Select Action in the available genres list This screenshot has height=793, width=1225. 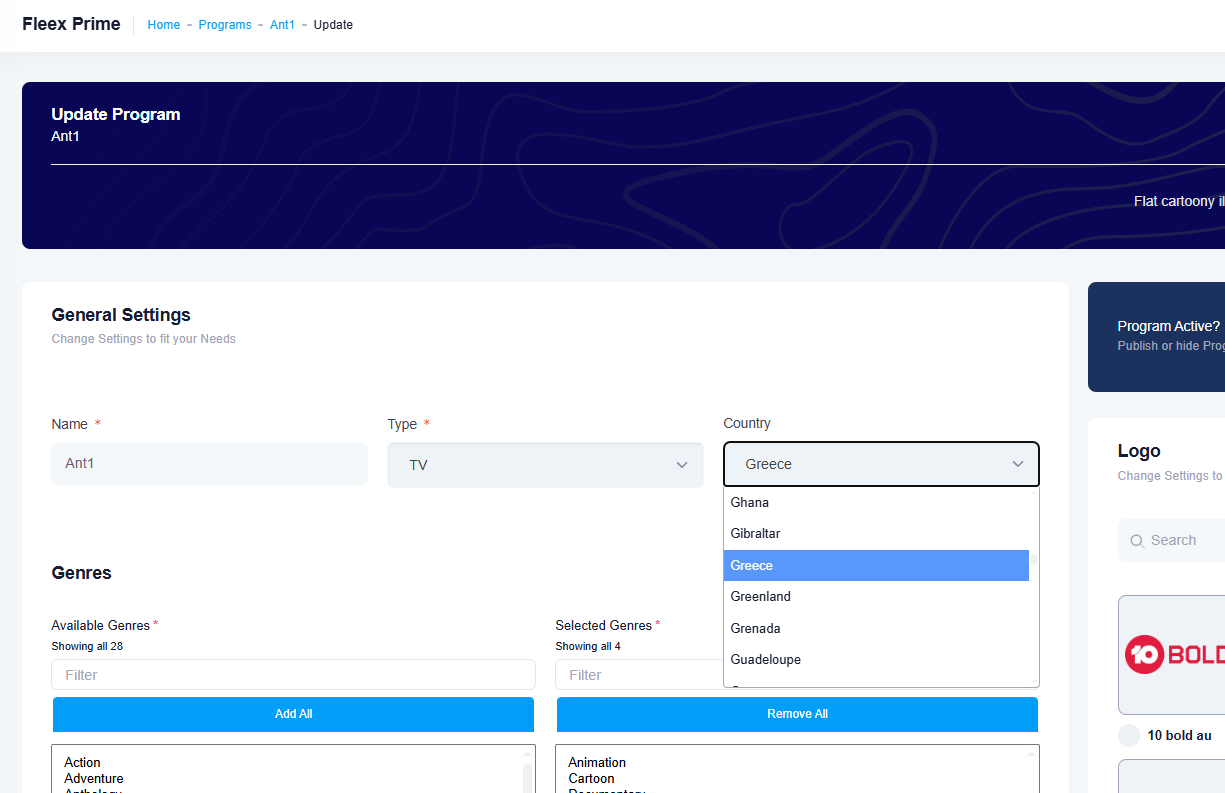[82, 763]
